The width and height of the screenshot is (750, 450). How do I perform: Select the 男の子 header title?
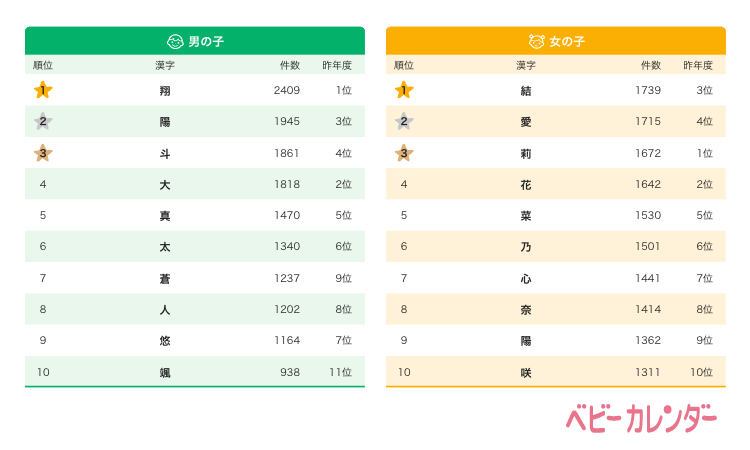(204, 41)
